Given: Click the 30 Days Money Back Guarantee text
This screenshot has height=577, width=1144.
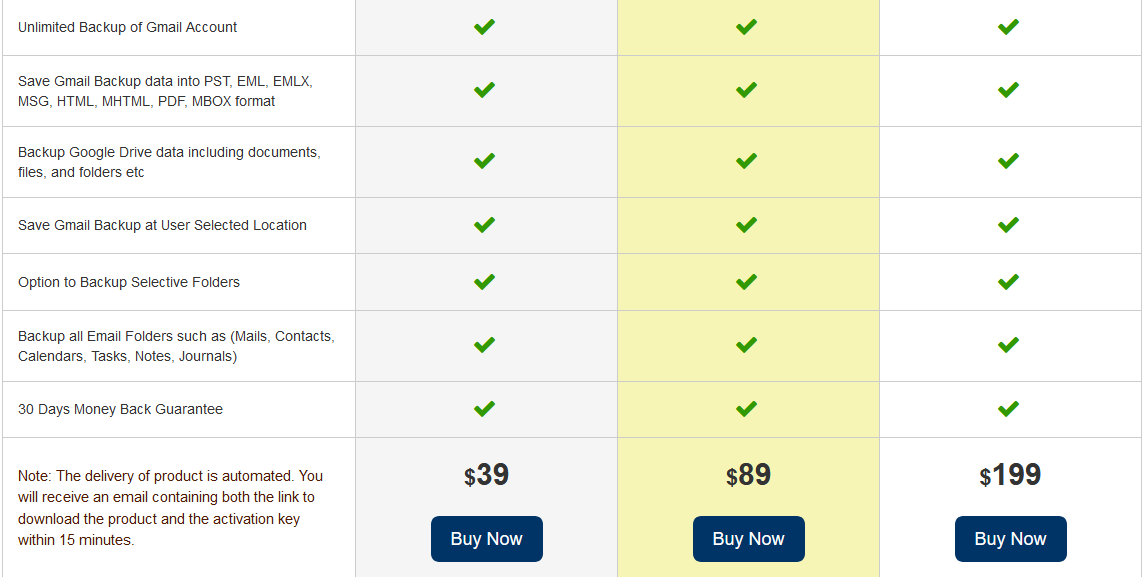Looking at the screenshot, I should (120, 409).
